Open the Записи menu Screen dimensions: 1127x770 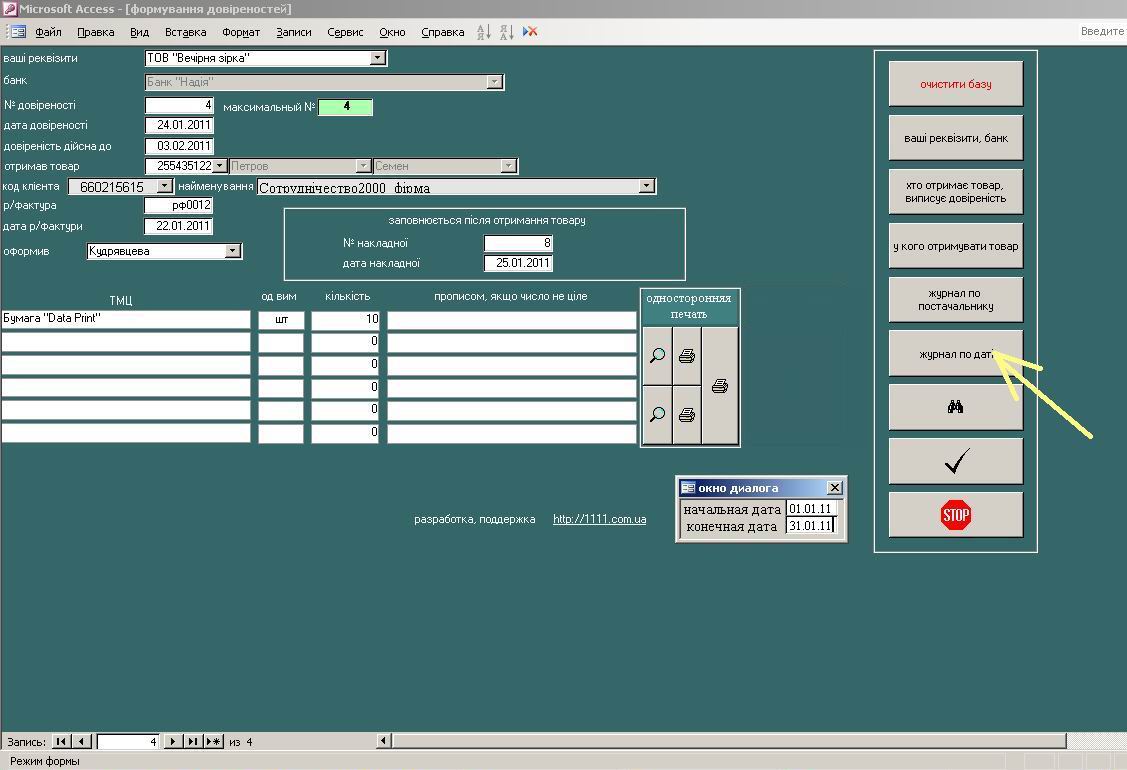[x=294, y=32]
